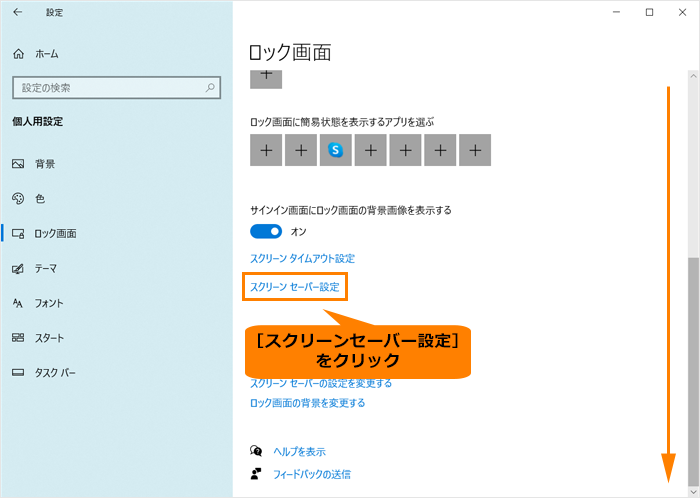Focus the 設定の検索 search field
This screenshot has width=700, height=498.
click(117, 87)
